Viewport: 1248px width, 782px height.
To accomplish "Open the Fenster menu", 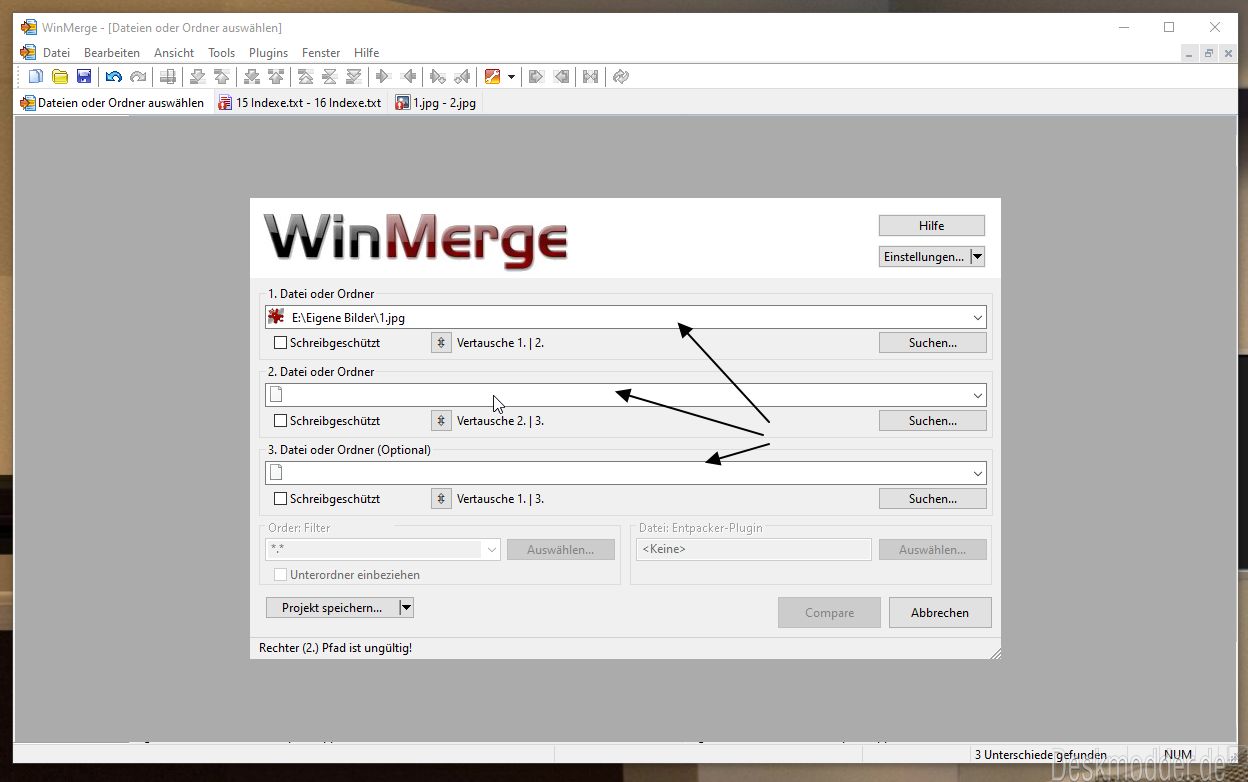I will [x=321, y=53].
